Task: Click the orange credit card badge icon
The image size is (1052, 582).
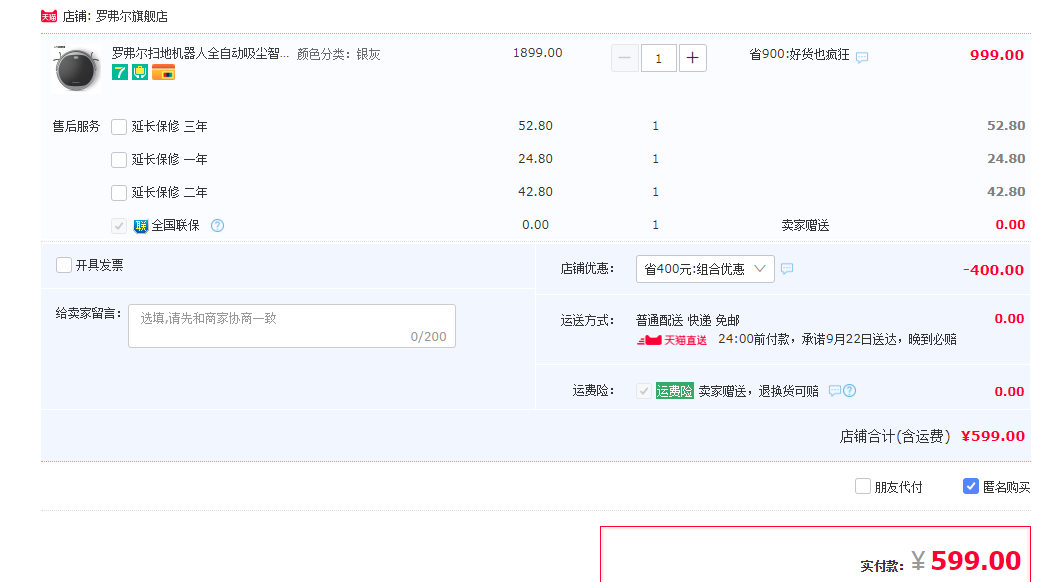Action: coord(163,72)
